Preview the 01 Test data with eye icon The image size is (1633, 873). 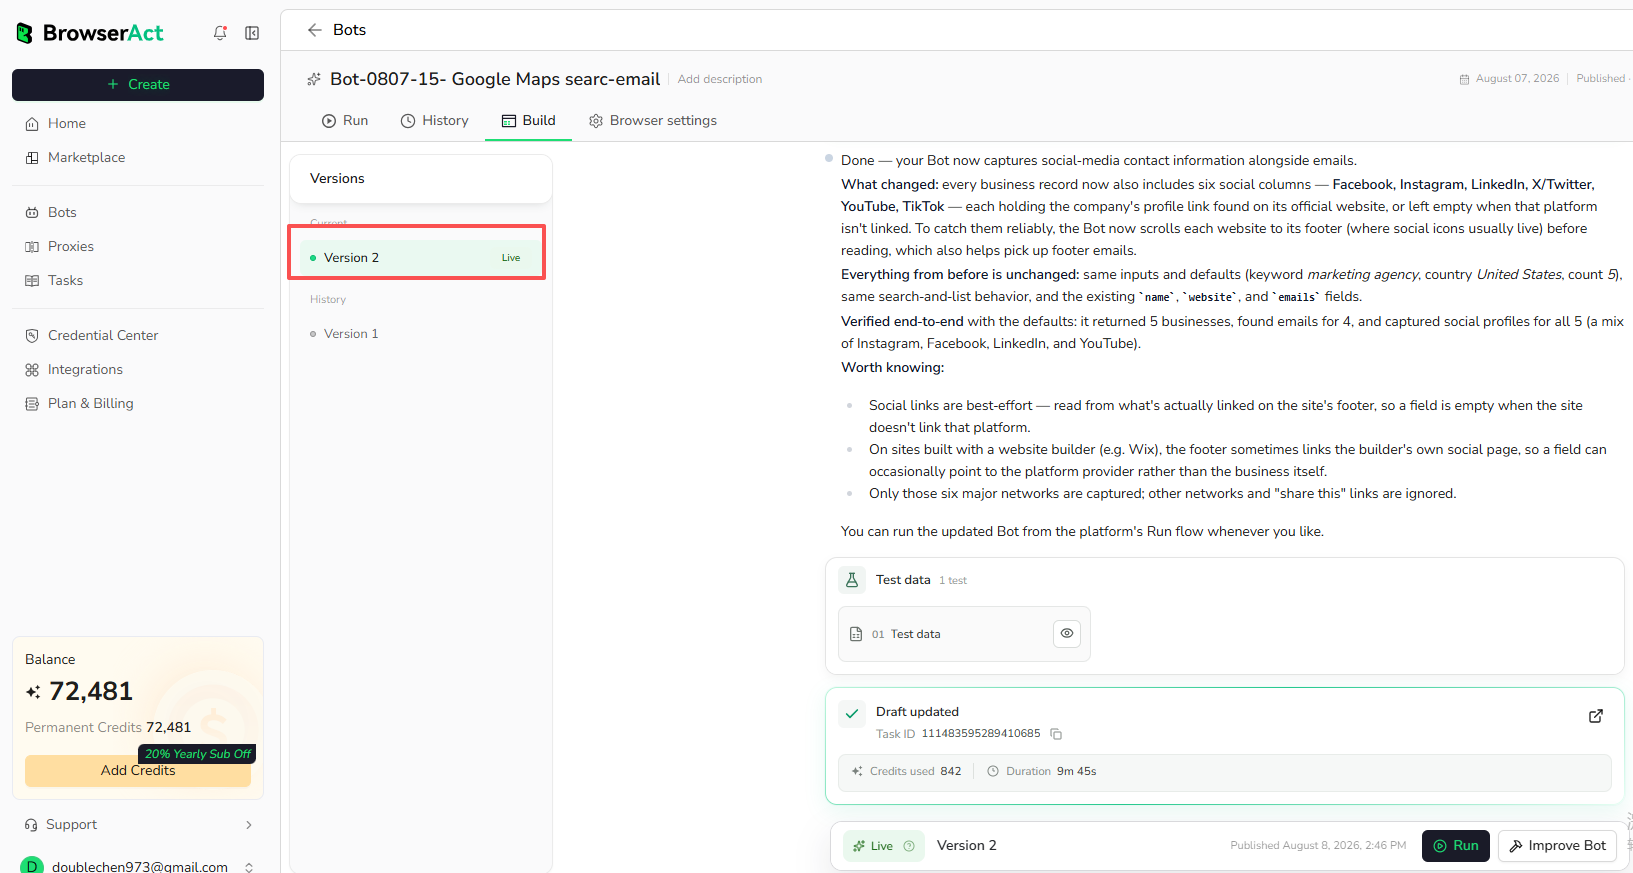click(x=1067, y=633)
